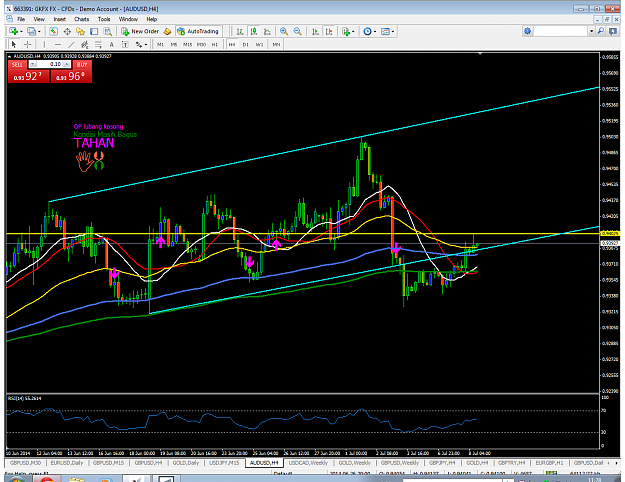
Task: Open the Windows Start button
Action: 15,479
